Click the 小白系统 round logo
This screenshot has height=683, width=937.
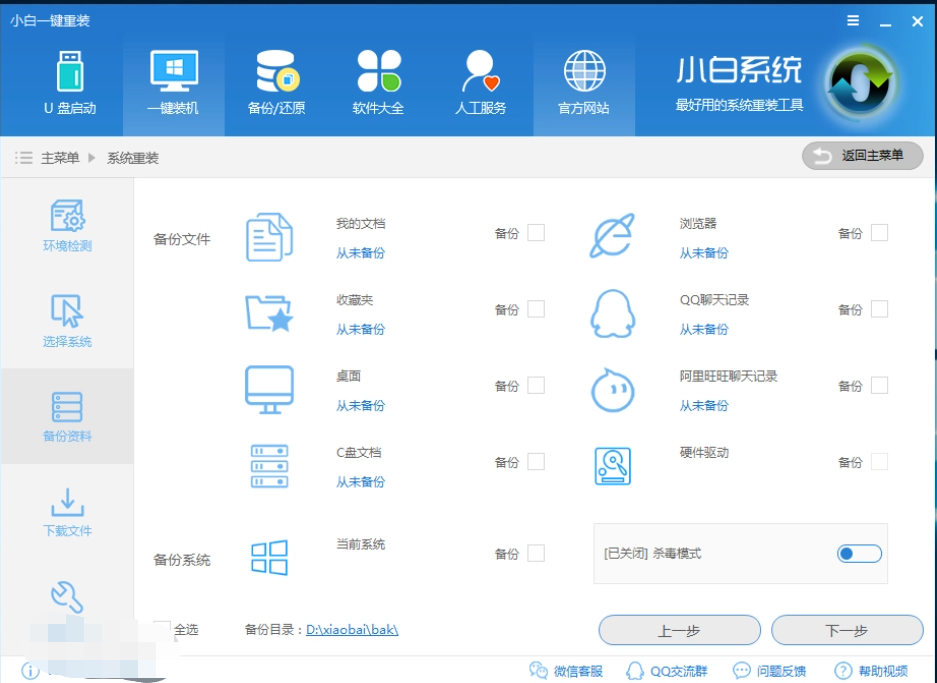pos(861,83)
